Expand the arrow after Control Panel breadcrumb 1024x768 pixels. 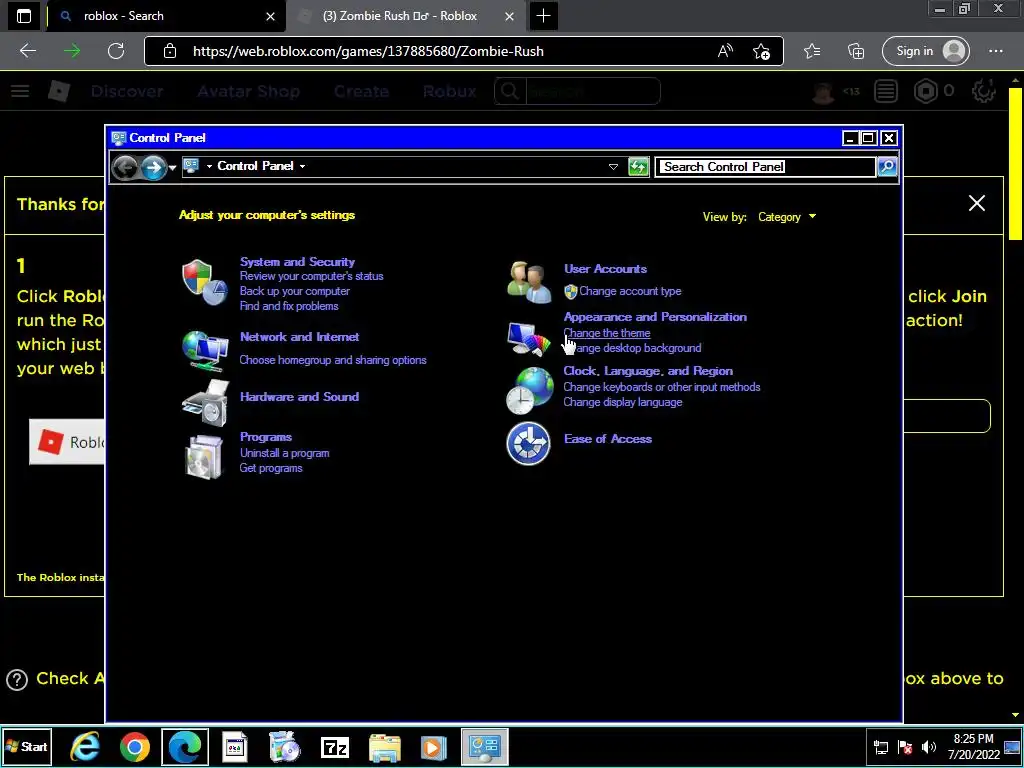tap(302, 167)
